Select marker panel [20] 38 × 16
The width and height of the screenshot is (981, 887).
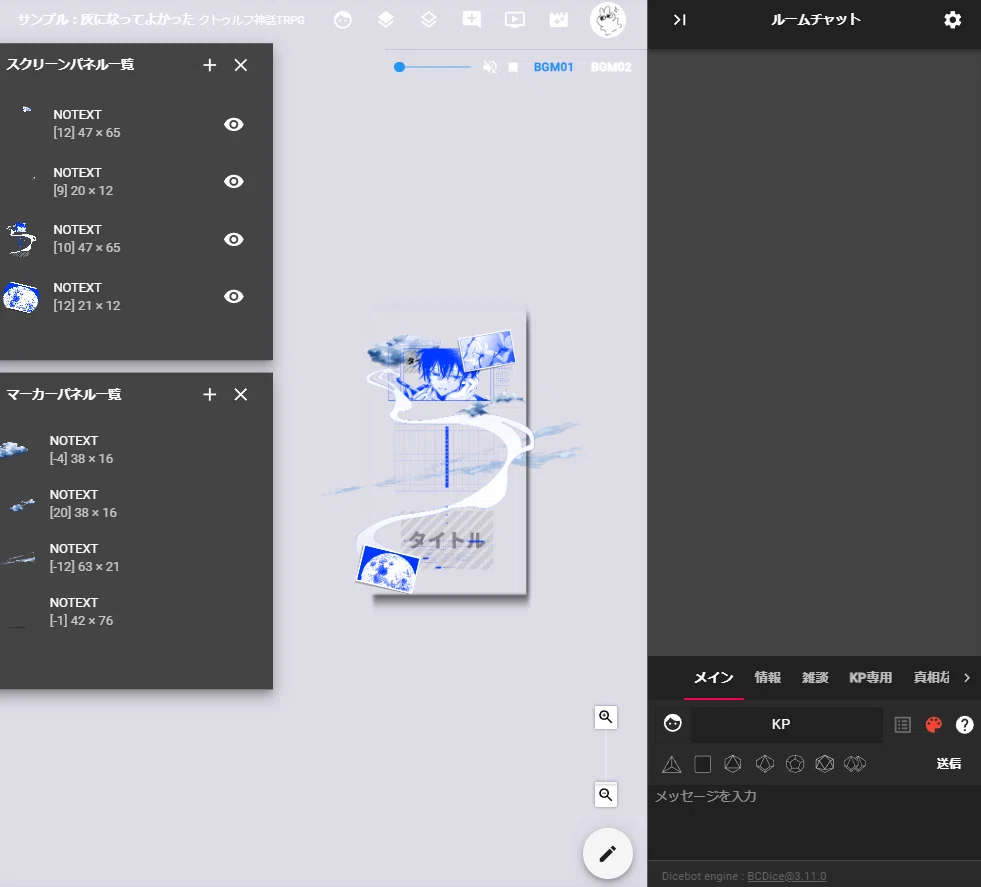pyautogui.click(x=136, y=504)
